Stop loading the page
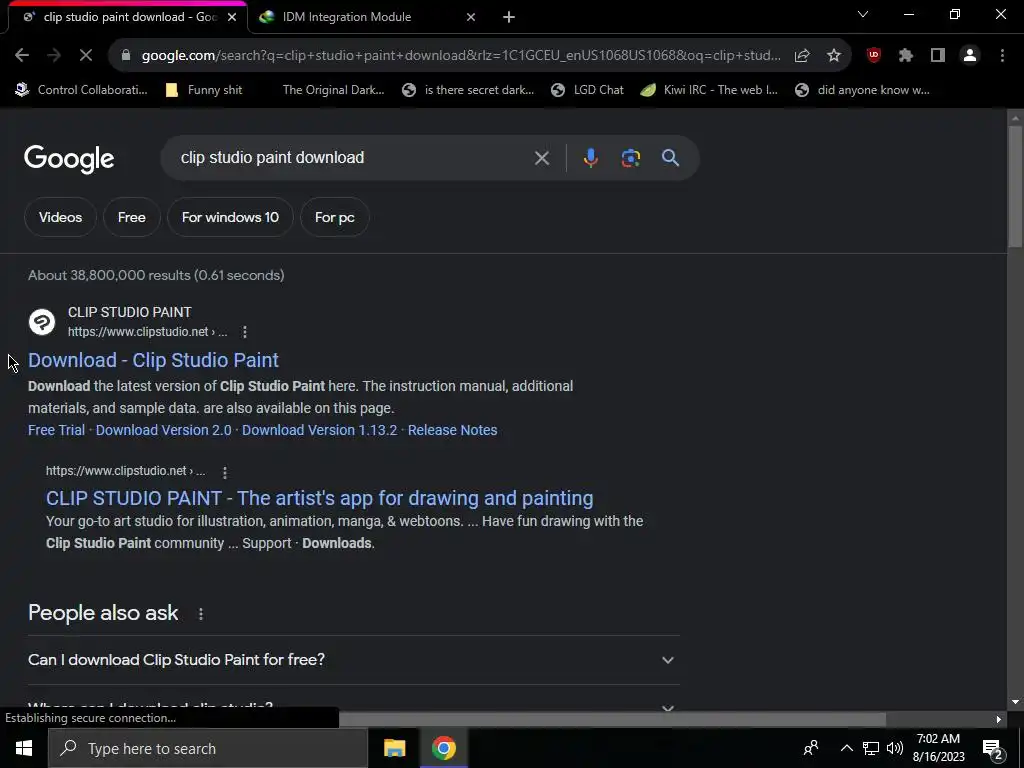 [86, 56]
